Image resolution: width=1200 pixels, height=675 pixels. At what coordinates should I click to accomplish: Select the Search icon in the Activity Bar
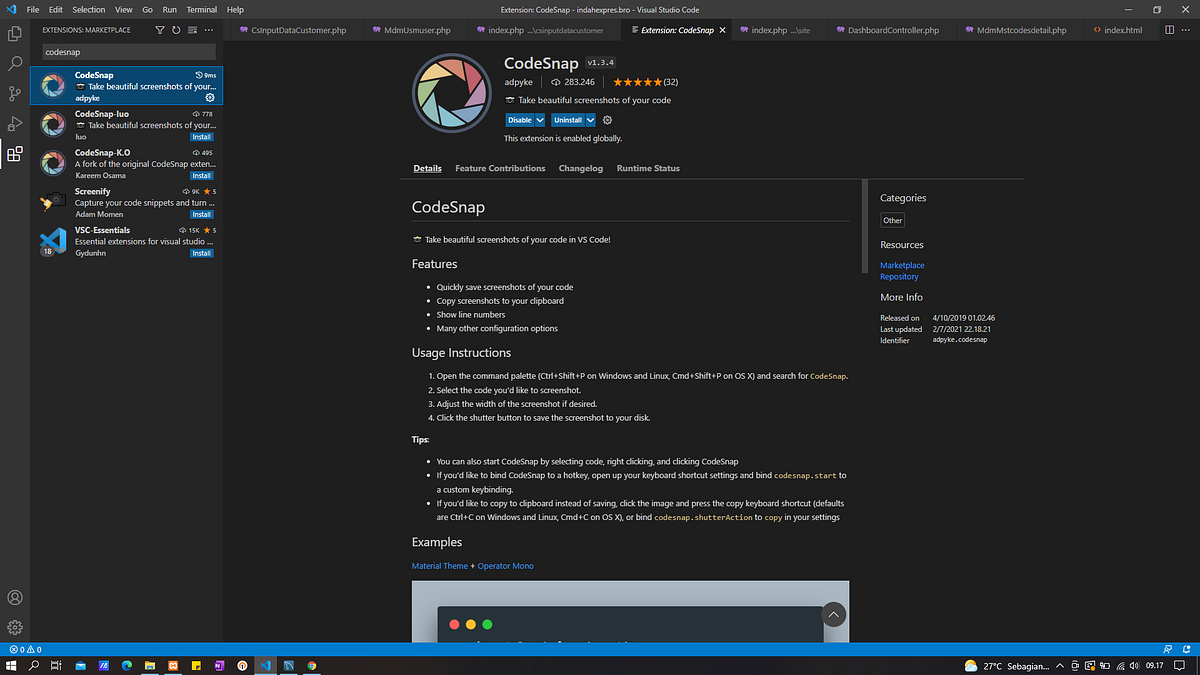pyautogui.click(x=14, y=63)
